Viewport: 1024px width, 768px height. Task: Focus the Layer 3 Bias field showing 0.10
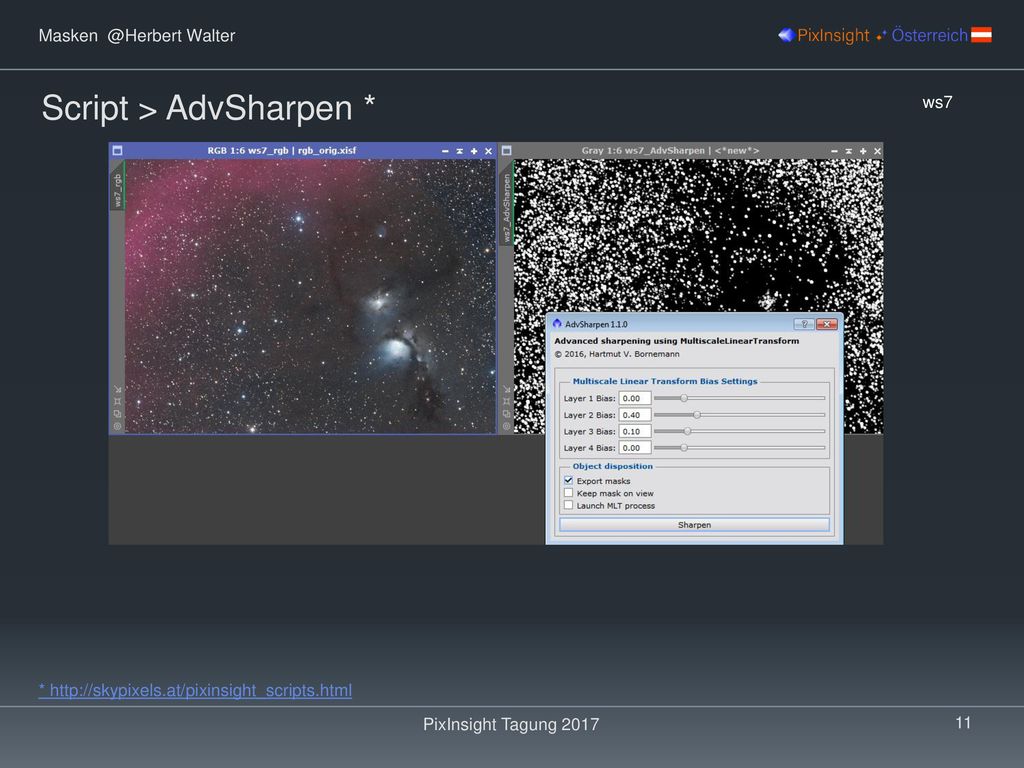click(x=635, y=431)
